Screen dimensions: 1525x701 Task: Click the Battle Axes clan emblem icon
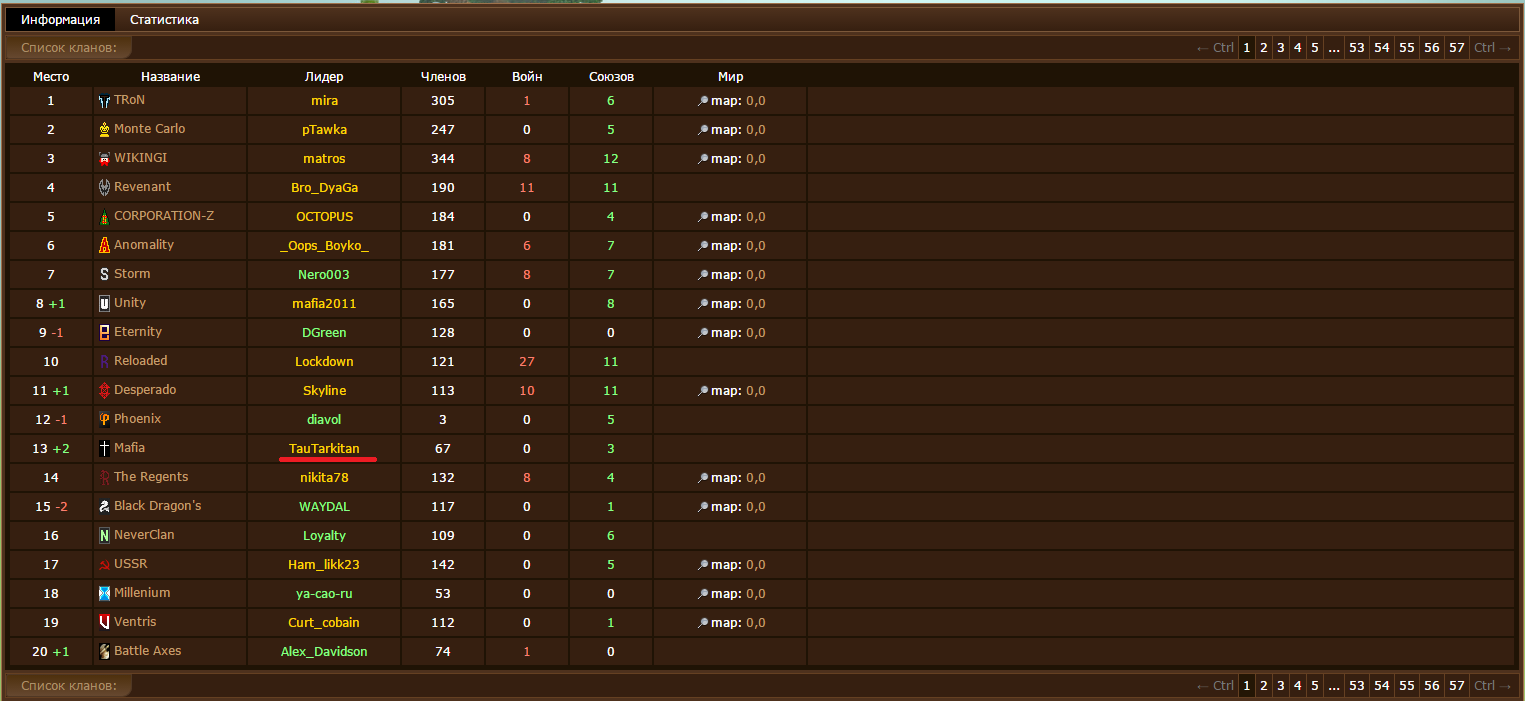(x=104, y=652)
